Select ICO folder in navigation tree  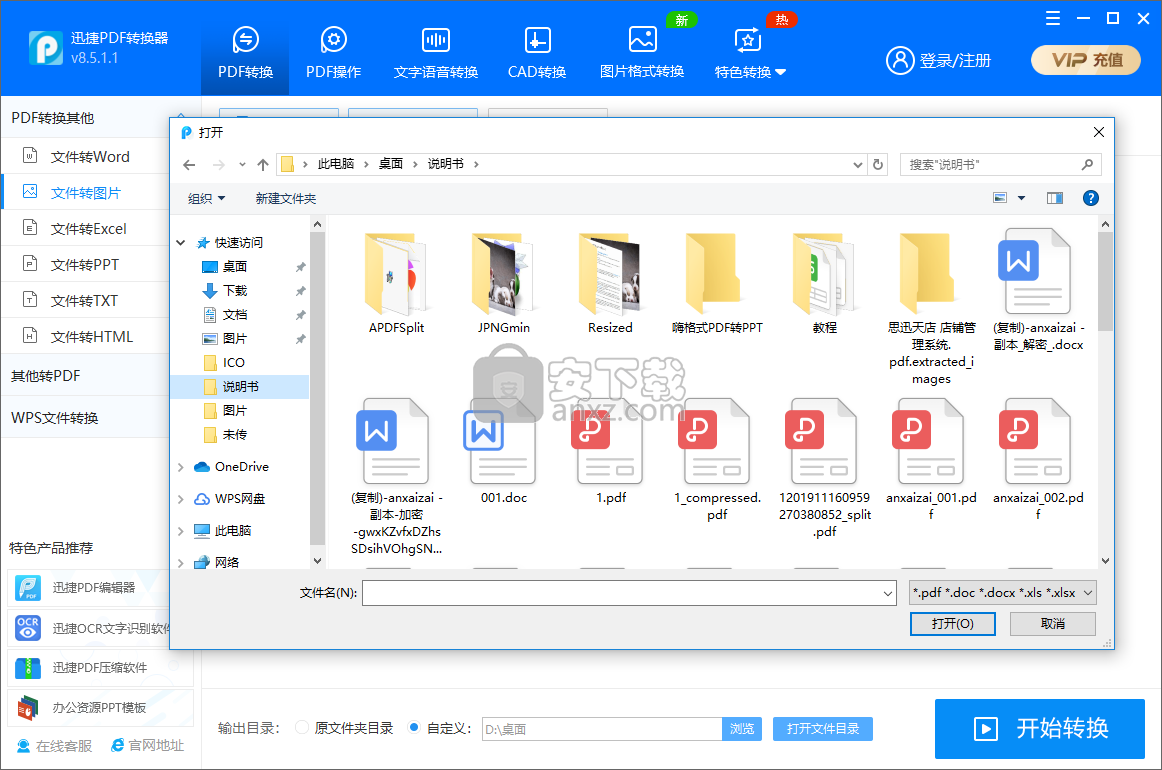pos(233,362)
